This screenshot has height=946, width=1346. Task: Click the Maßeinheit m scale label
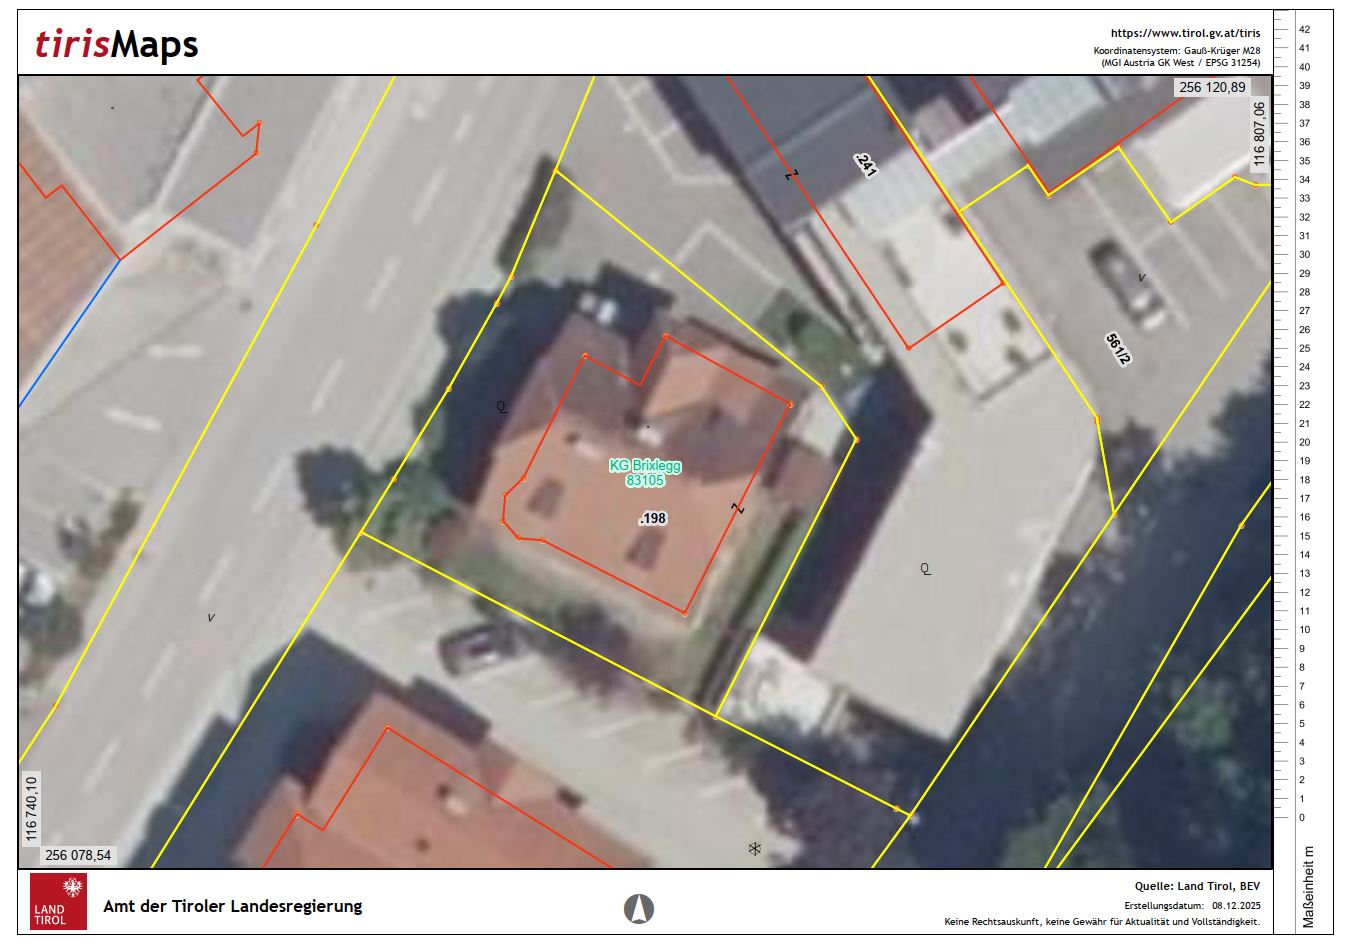(1310, 888)
